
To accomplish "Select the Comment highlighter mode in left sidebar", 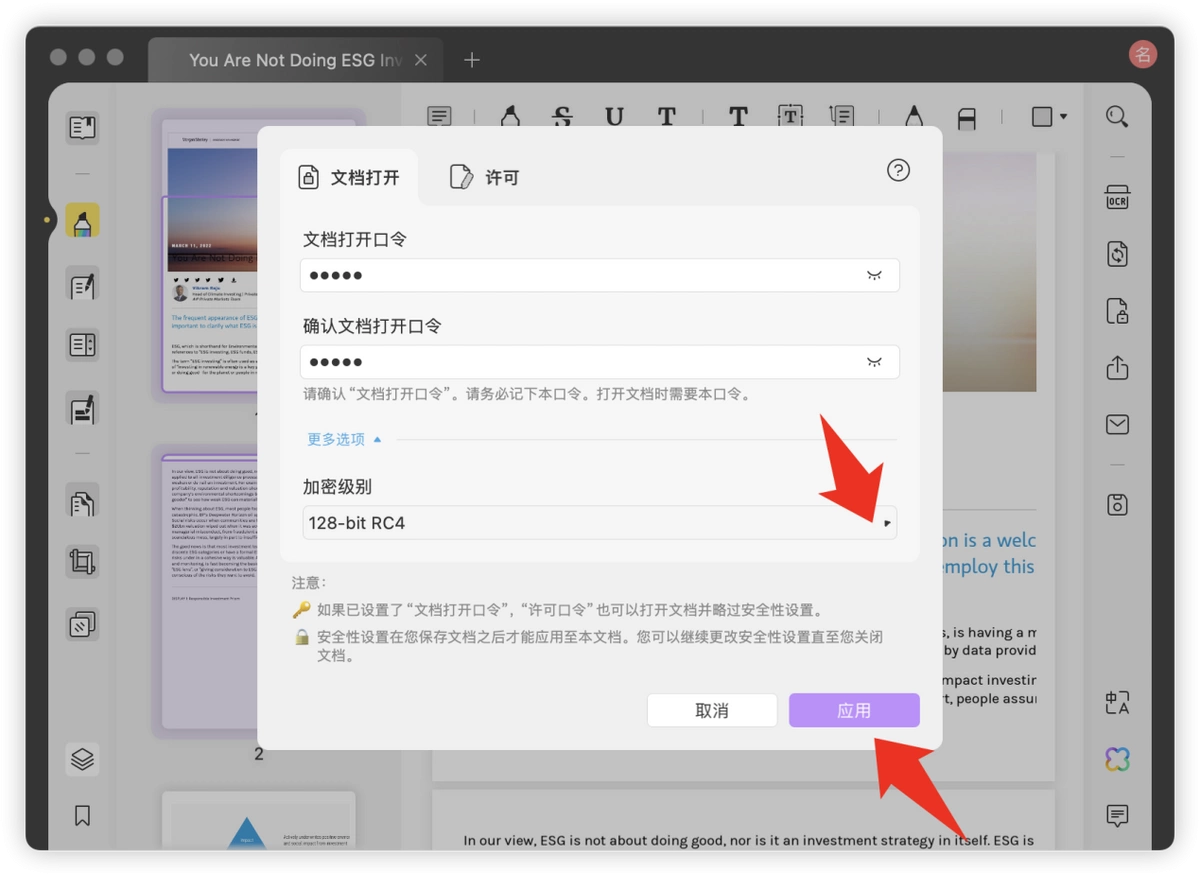I will tap(82, 221).
